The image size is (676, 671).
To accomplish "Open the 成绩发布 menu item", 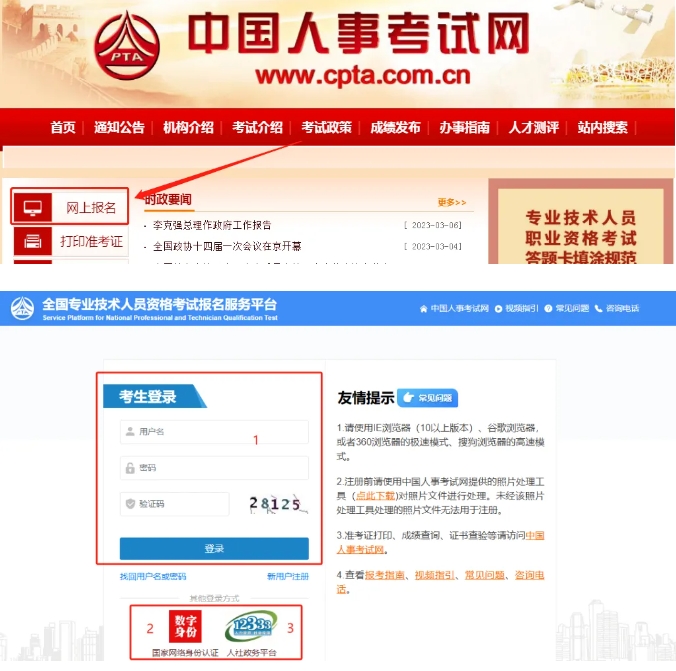I will point(395,127).
